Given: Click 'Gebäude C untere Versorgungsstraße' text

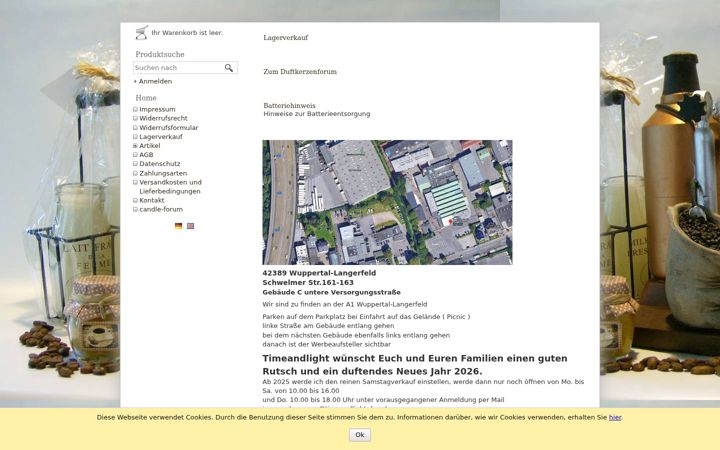Looking at the screenshot, I should click(332, 292).
